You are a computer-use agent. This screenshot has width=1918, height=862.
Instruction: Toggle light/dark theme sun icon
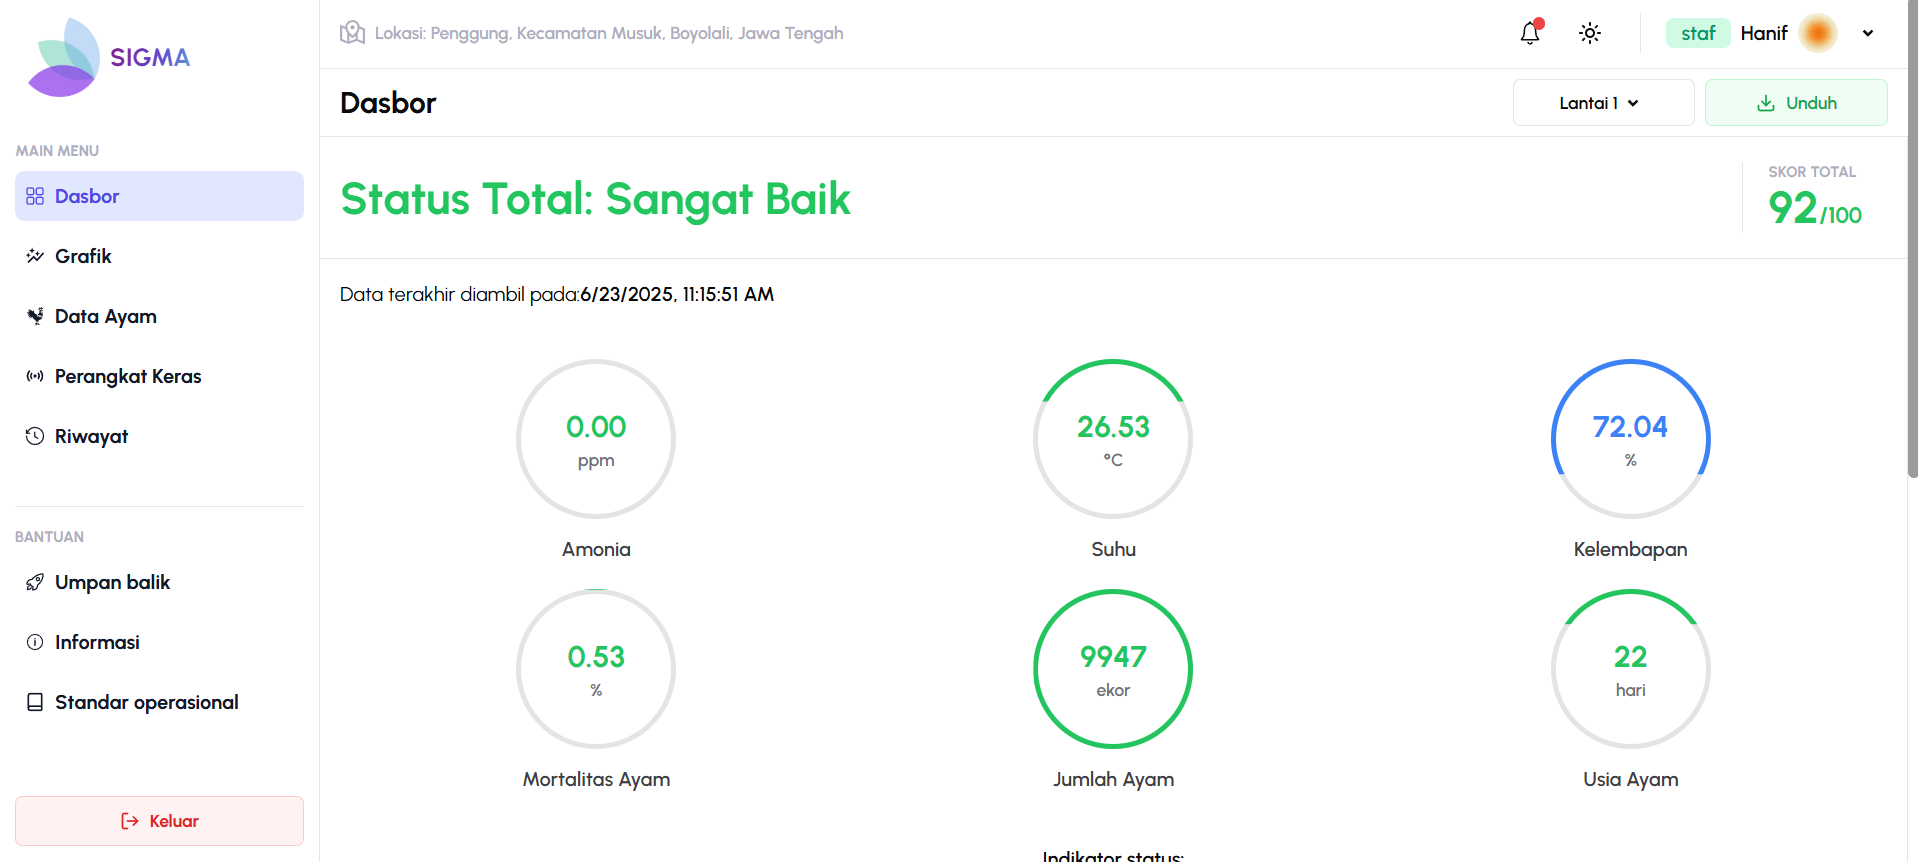(x=1590, y=33)
